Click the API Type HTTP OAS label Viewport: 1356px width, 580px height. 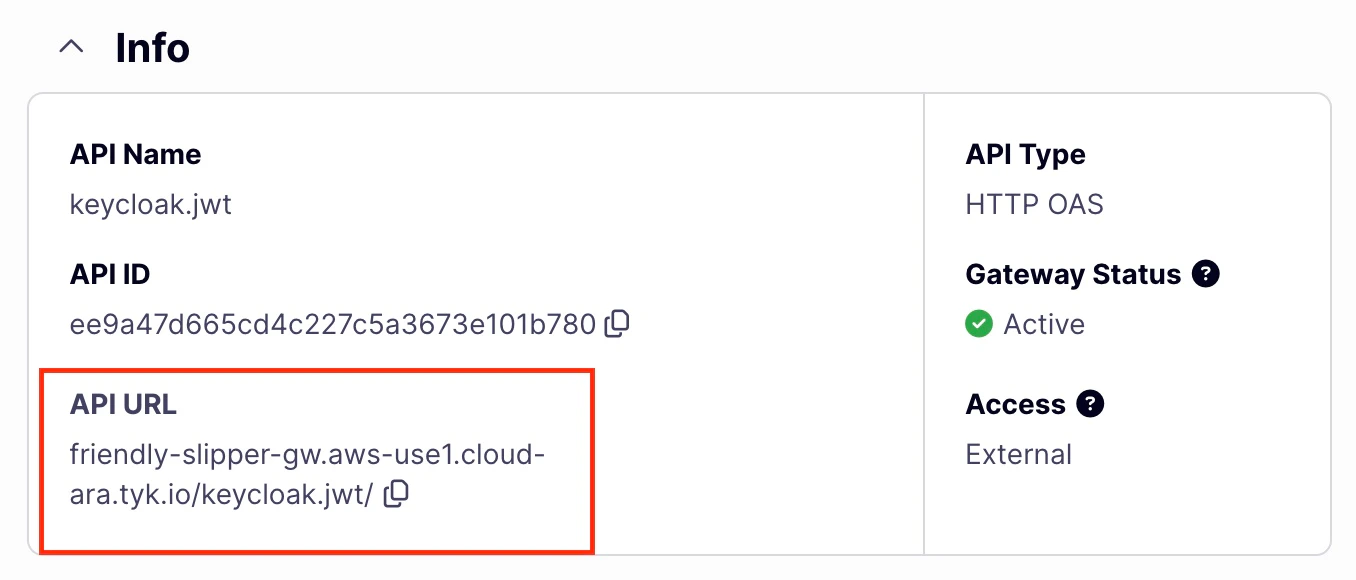(1033, 203)
